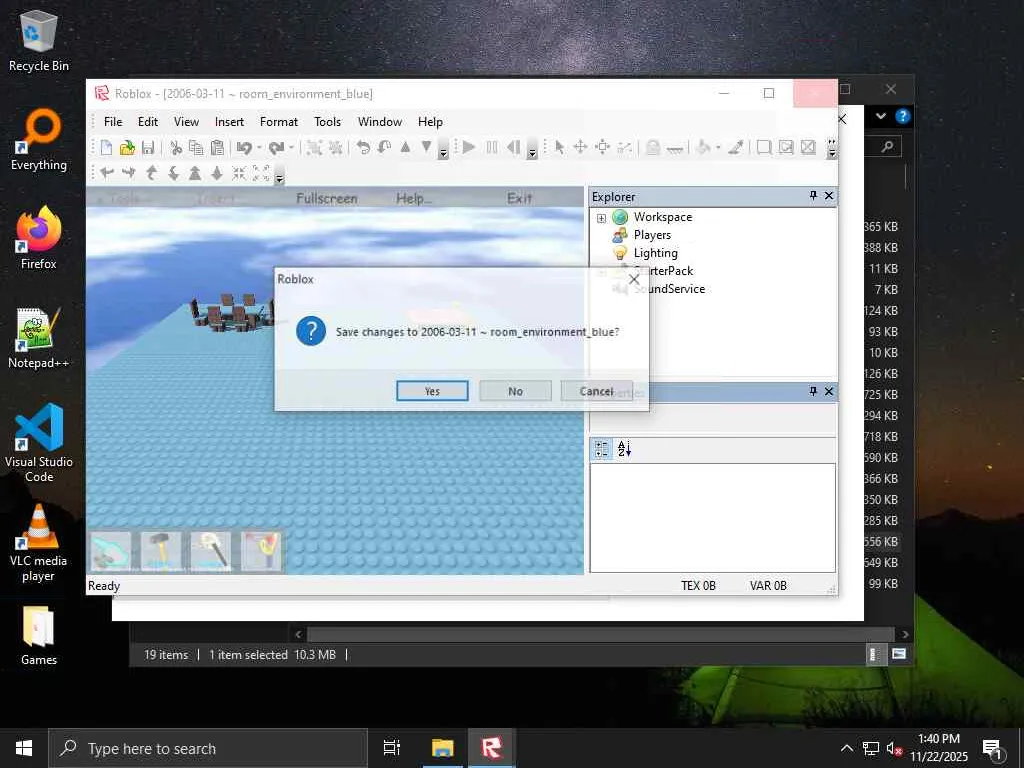This screenshot has height=768, width=1024.
Task: Open the Help menu in menu bar
Action: coord(430,122)
